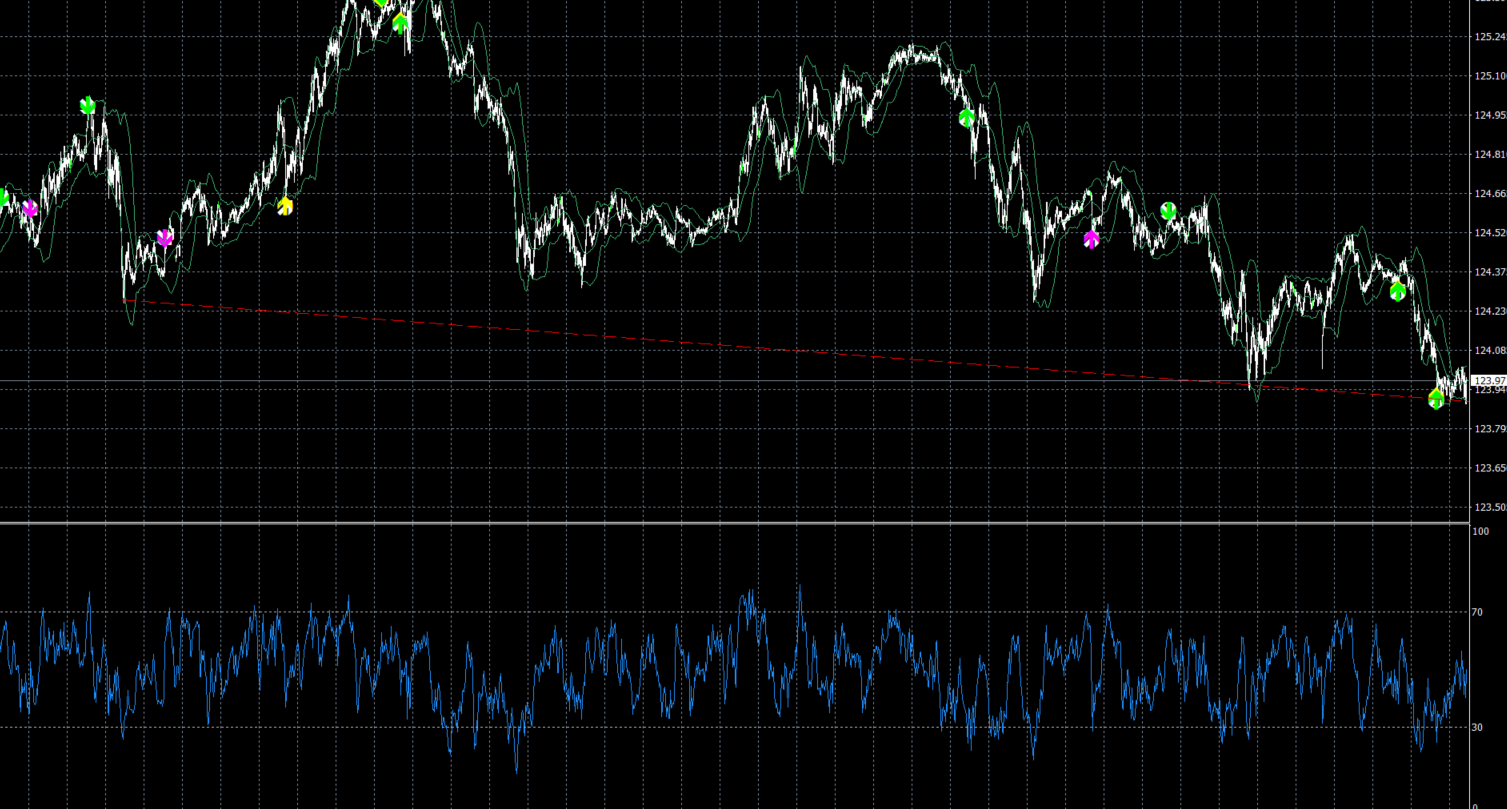Click the green up arrow at the chart's highest peak
1507x809 pixels.
401,23
